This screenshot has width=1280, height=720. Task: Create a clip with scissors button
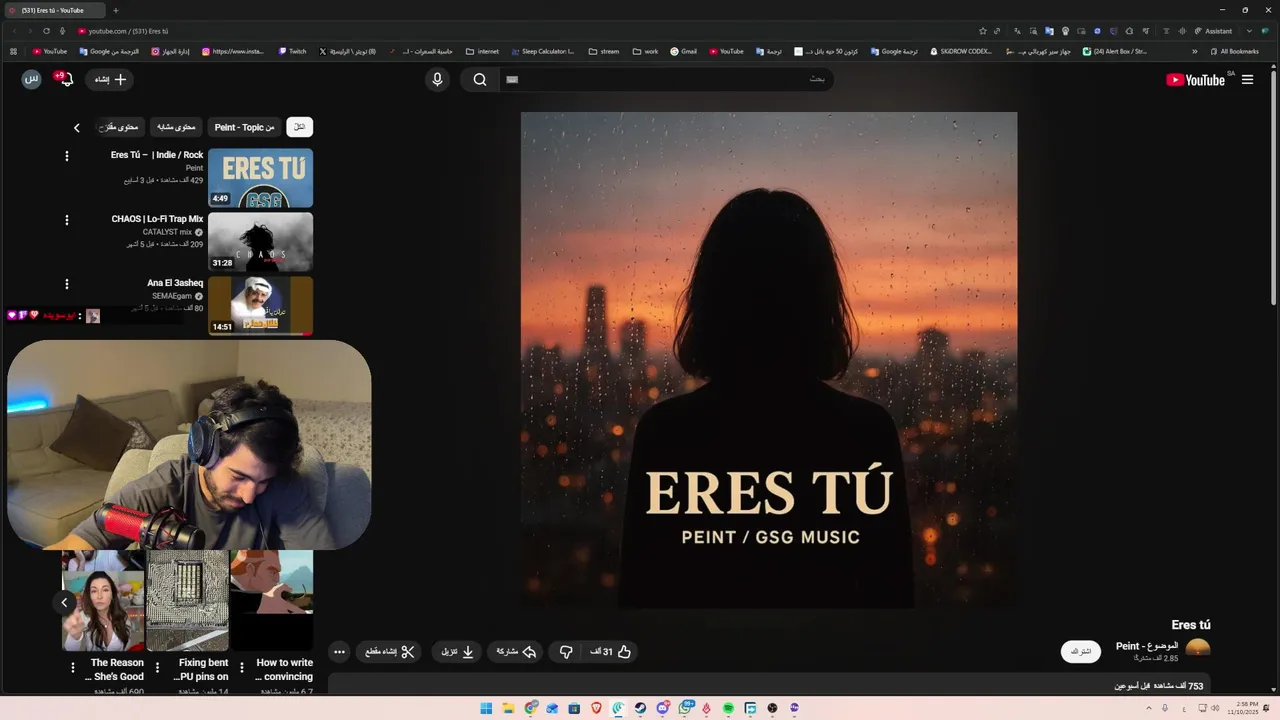(390, 652)
